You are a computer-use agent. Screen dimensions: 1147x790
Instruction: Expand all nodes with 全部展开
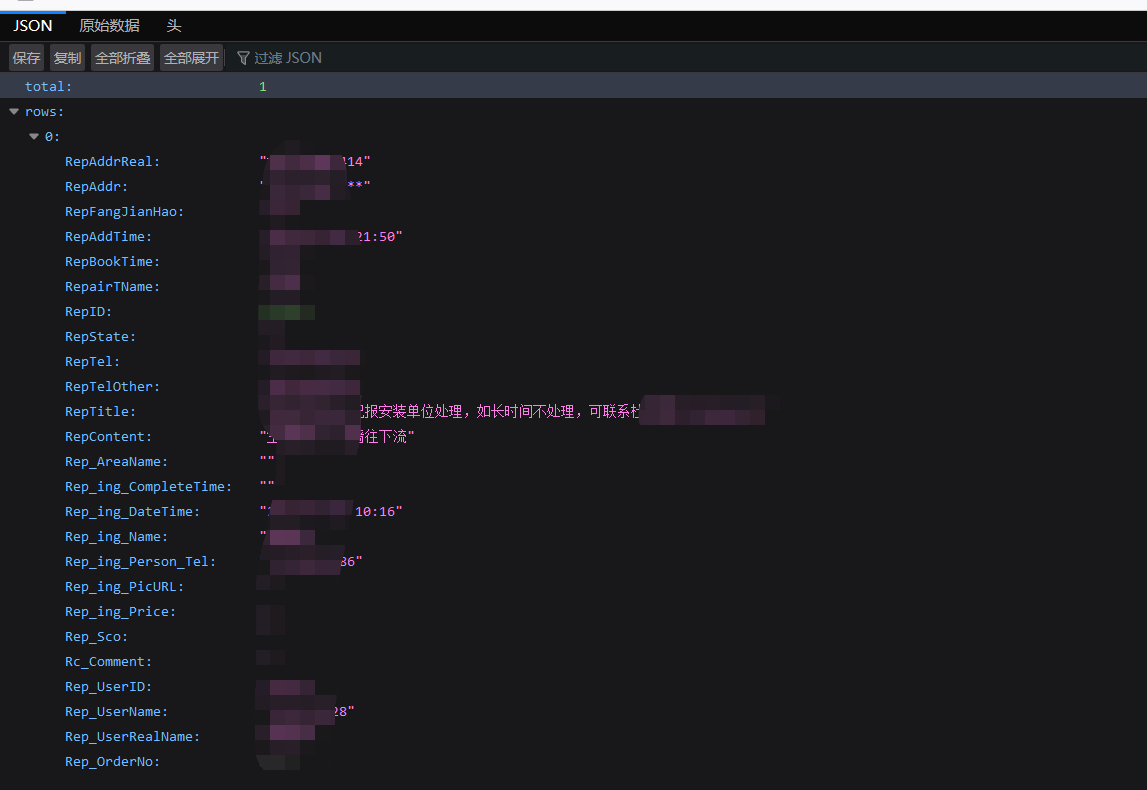coord(191,58)
